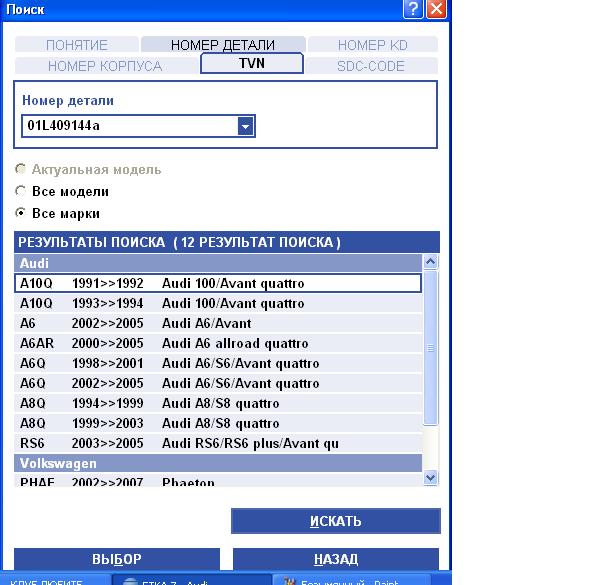The image size is (615, 585).
Task: Select the НОМЕР KD tab
Action: tap(372, 45)
